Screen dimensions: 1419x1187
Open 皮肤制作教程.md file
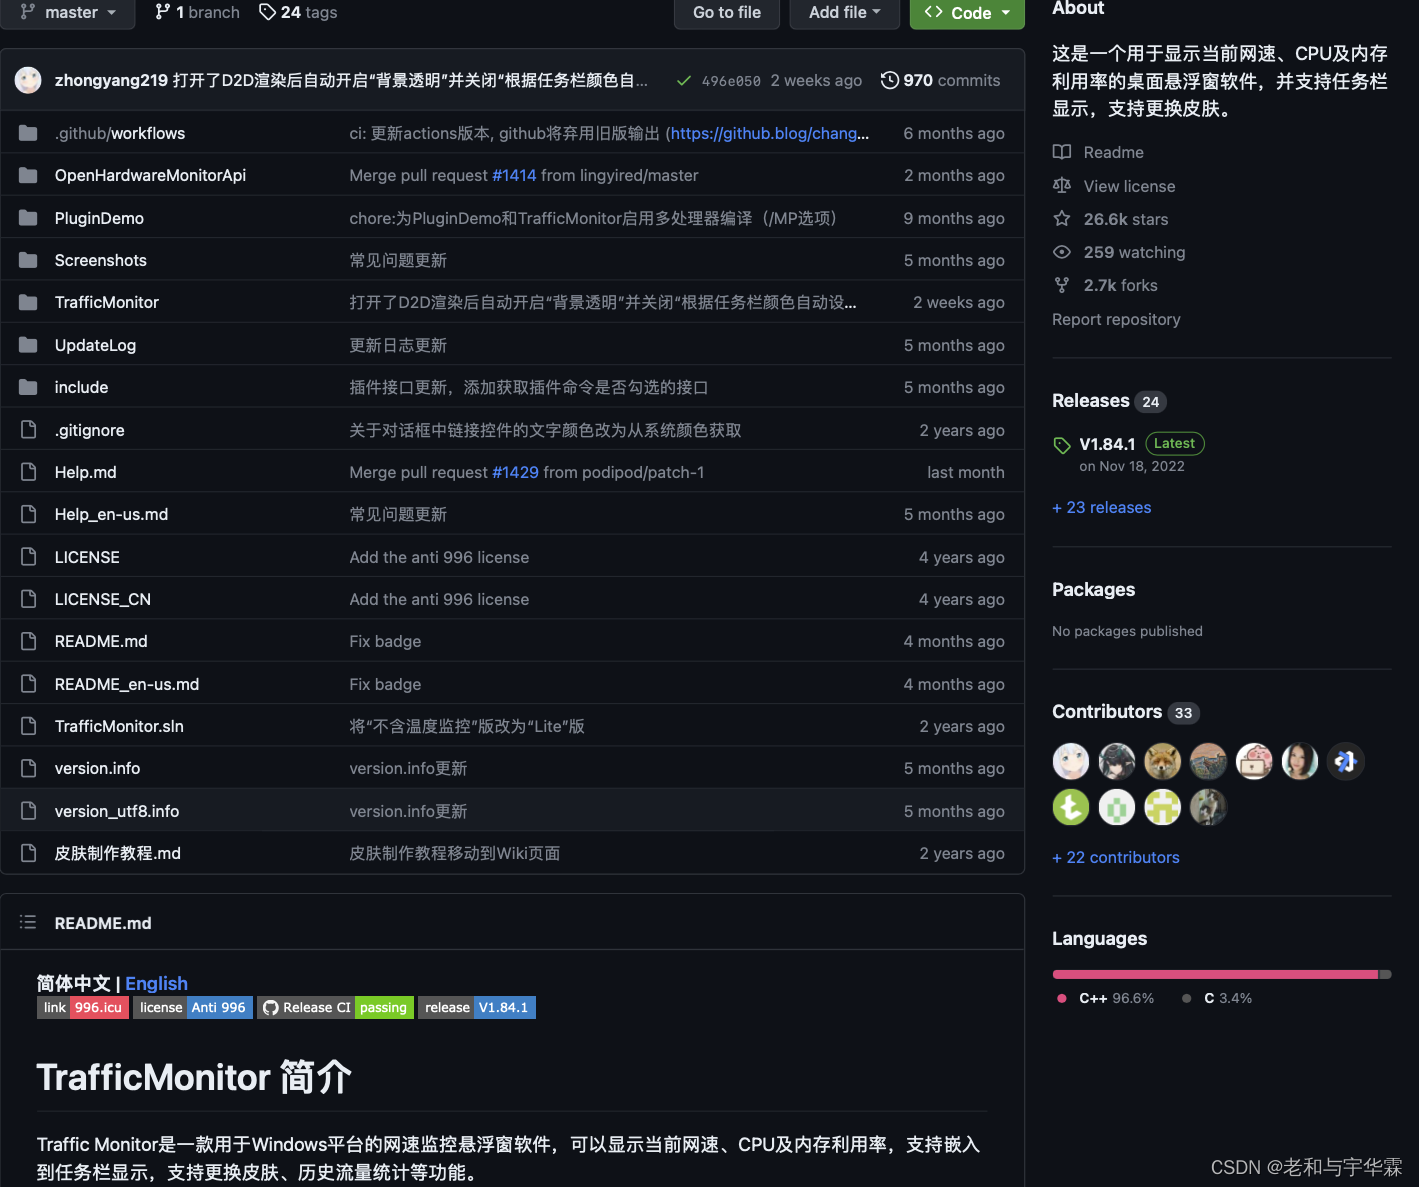pos(117,853)
